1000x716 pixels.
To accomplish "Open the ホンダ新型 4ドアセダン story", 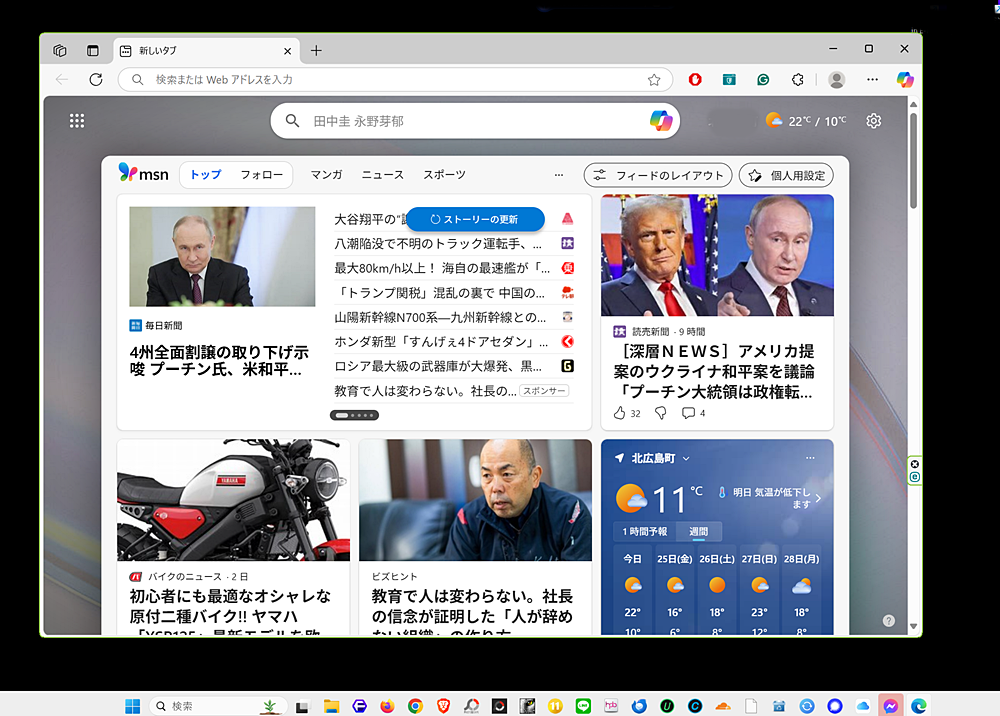I will (441, 342).
